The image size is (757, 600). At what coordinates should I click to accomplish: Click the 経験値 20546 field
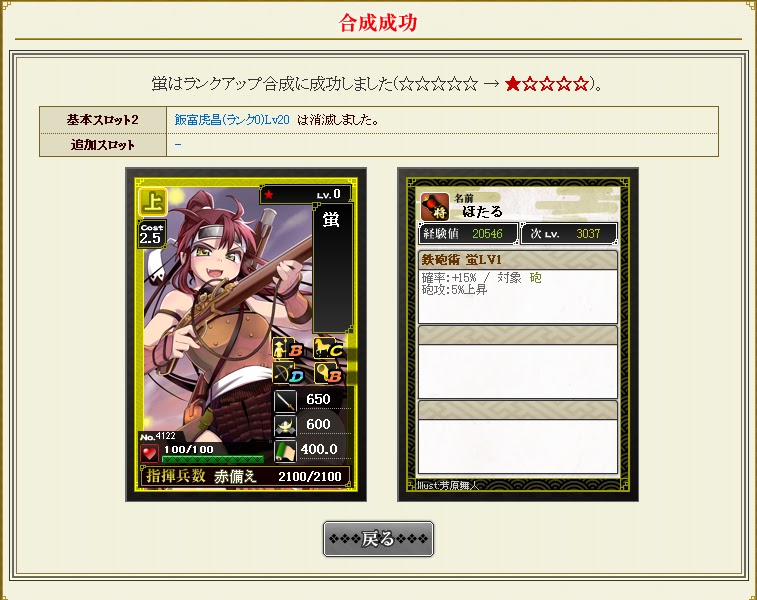[468, 234]
